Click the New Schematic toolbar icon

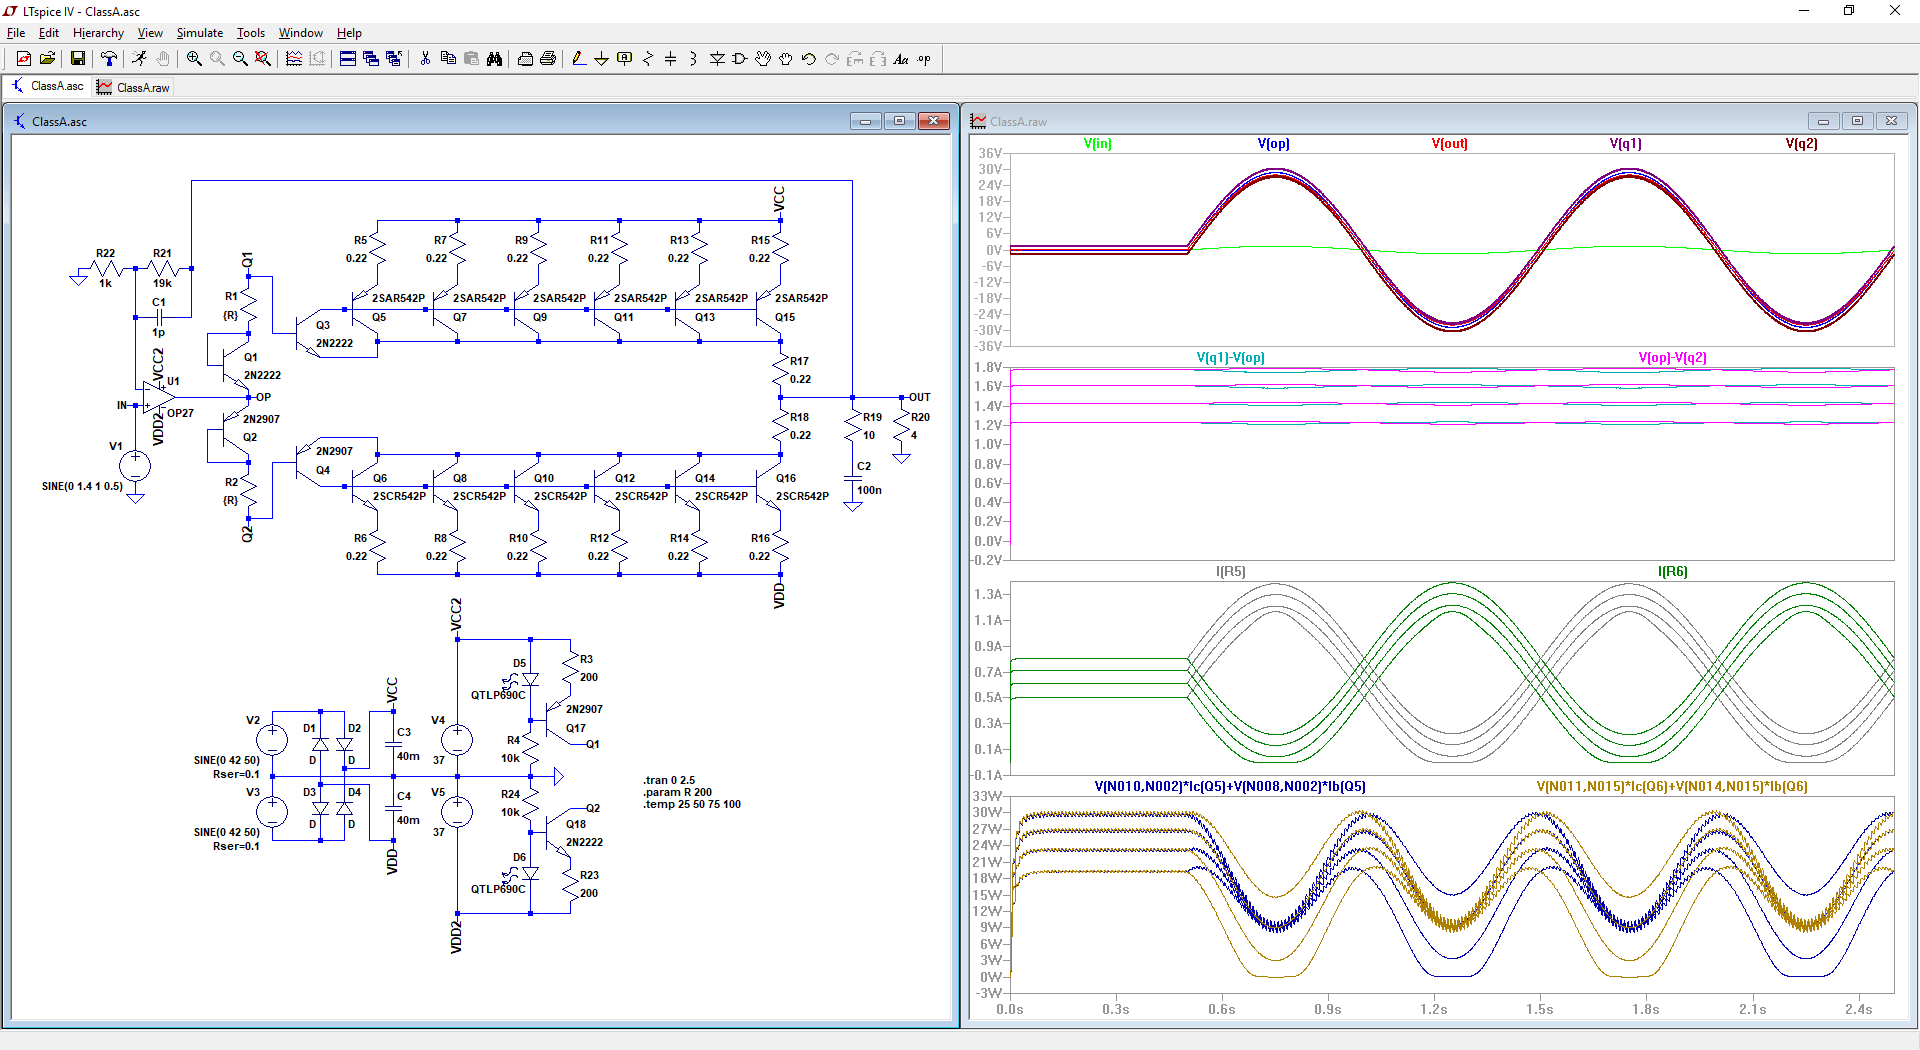click(24, 59)
